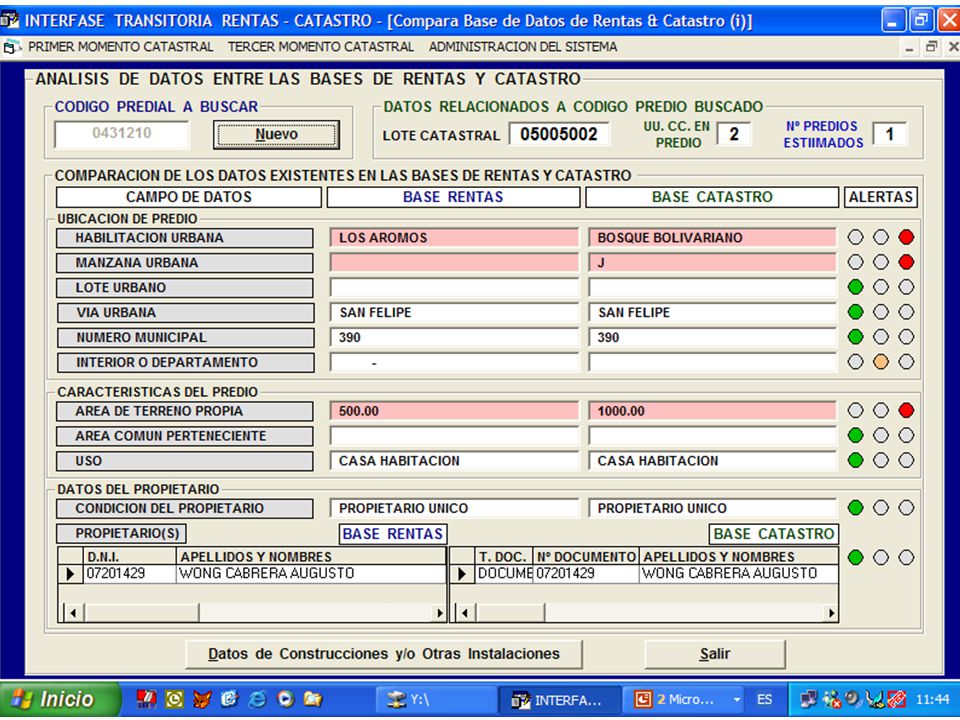
Task: Click the Nuevo button
Action: tap(276, 135)
